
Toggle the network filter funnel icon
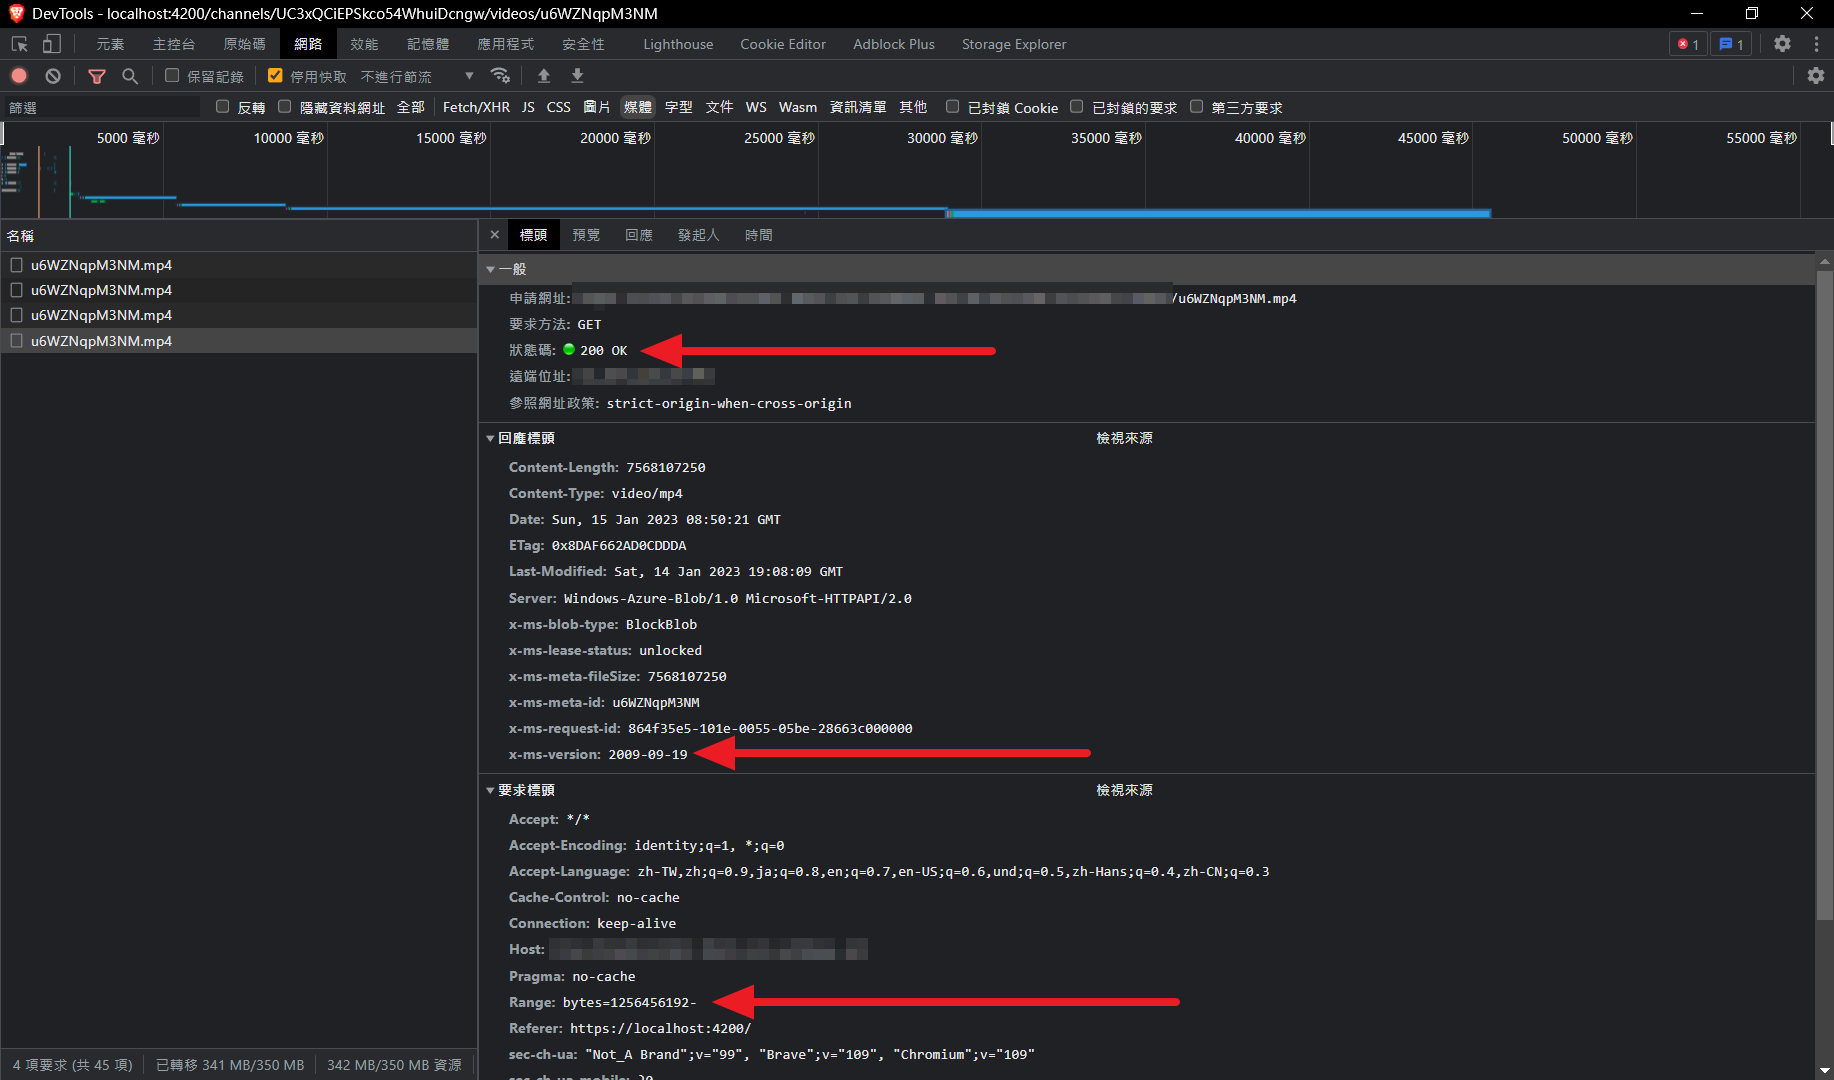coord(97,76)
